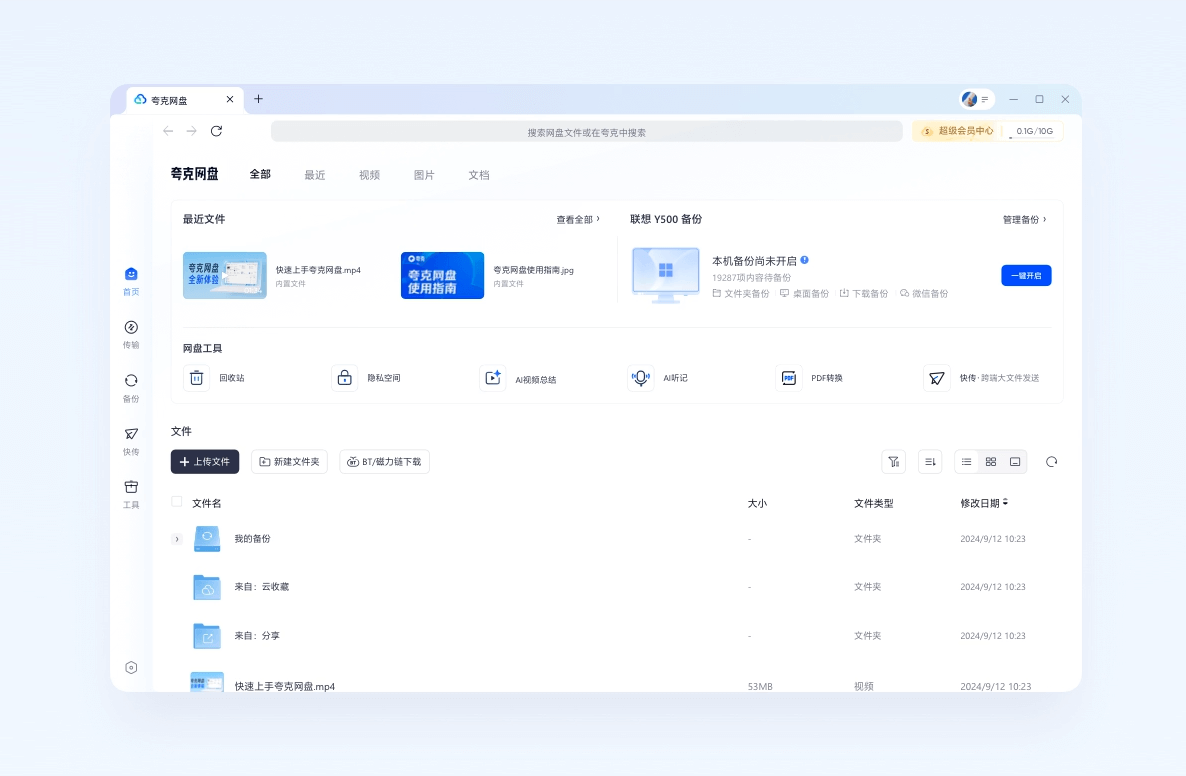Click the 上传文件 button
This screenshot has height=776, width=1186.
click(x=205, y=461)
